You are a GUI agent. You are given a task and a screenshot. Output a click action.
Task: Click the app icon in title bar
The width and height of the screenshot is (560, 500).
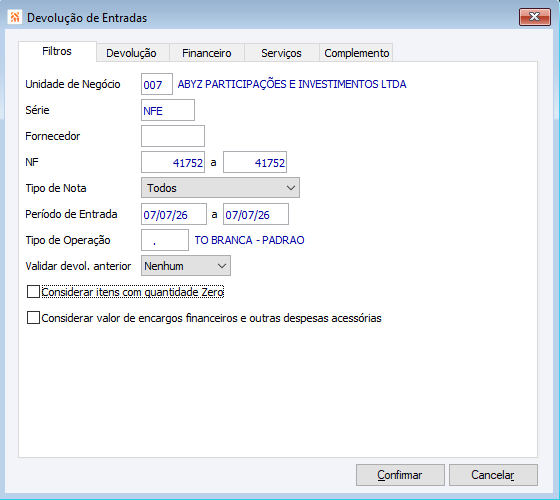pyautogui.click(x=15, y=17)
